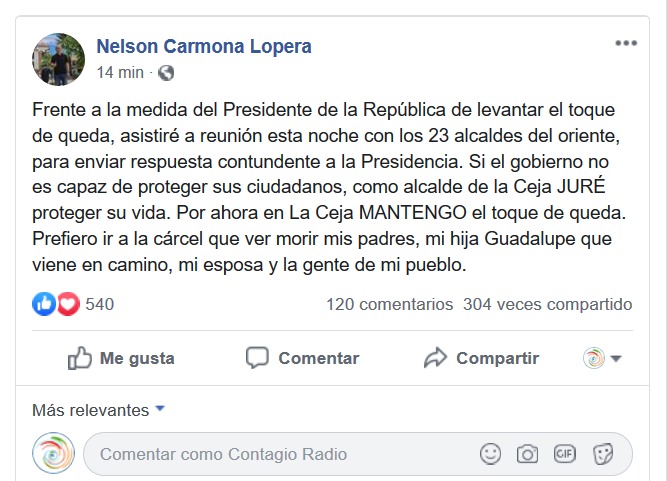Click the public globe privacy icon
The width and height of the screenshot is (667, 481).
pos(166,73)
